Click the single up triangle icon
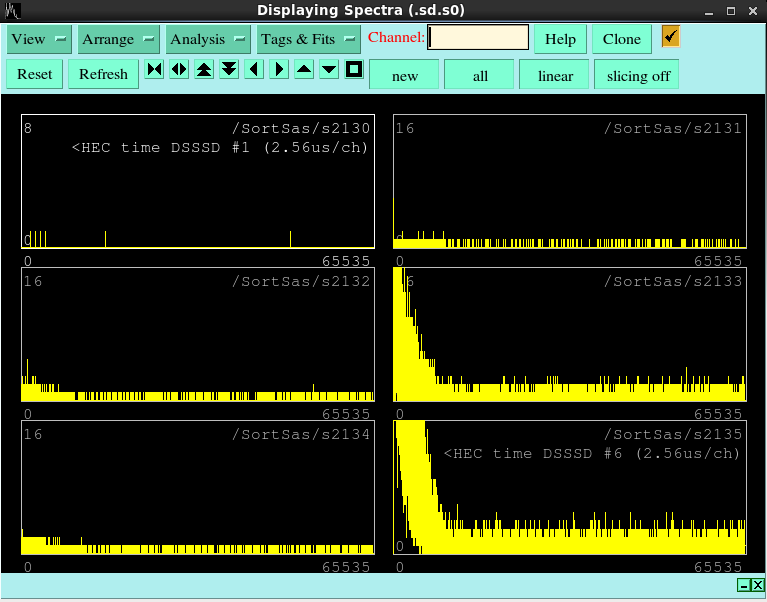The image size is (767, 602). [304, 70]
